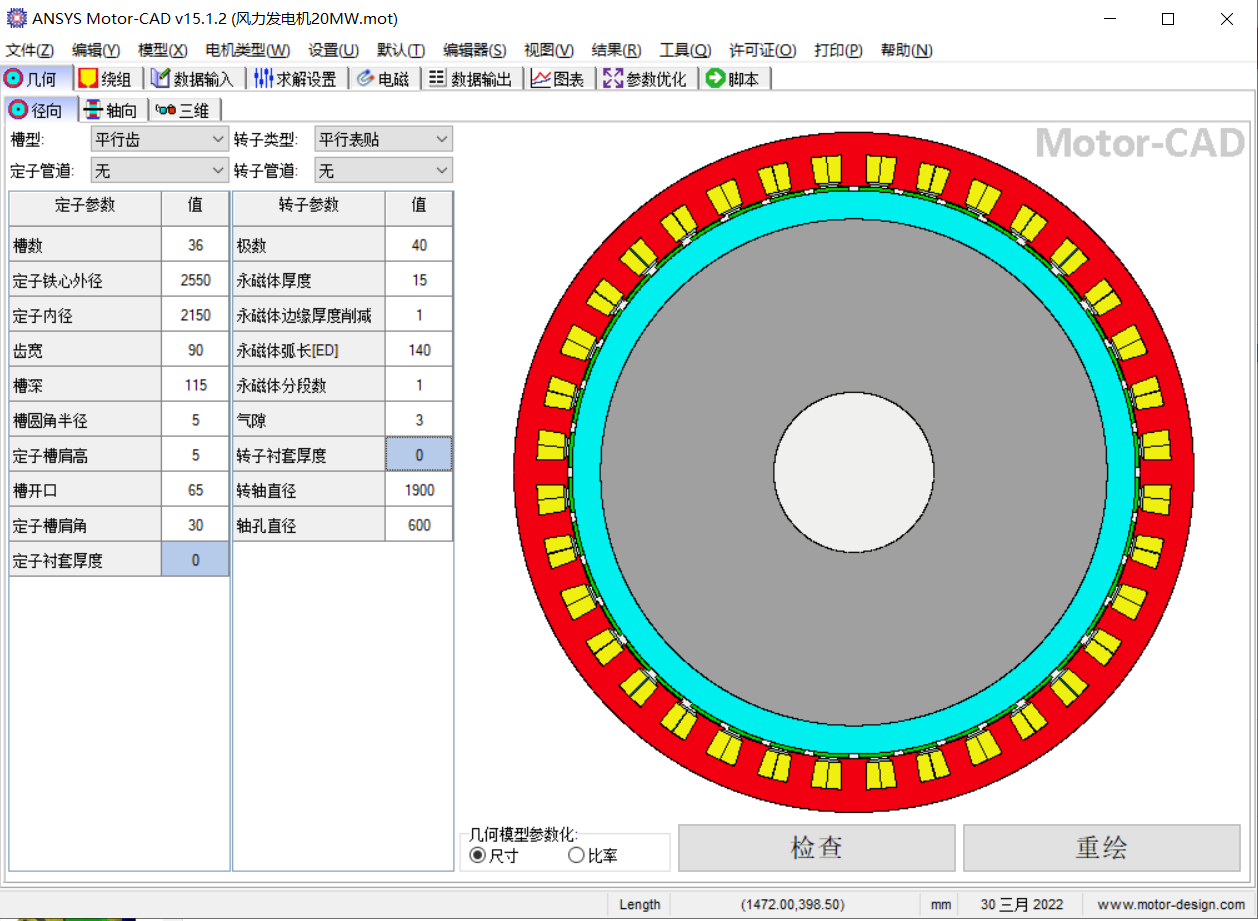Click the white shaft hole in the diagram
This screenshot has height=921, width=1258.
click(x=853, y=472)
